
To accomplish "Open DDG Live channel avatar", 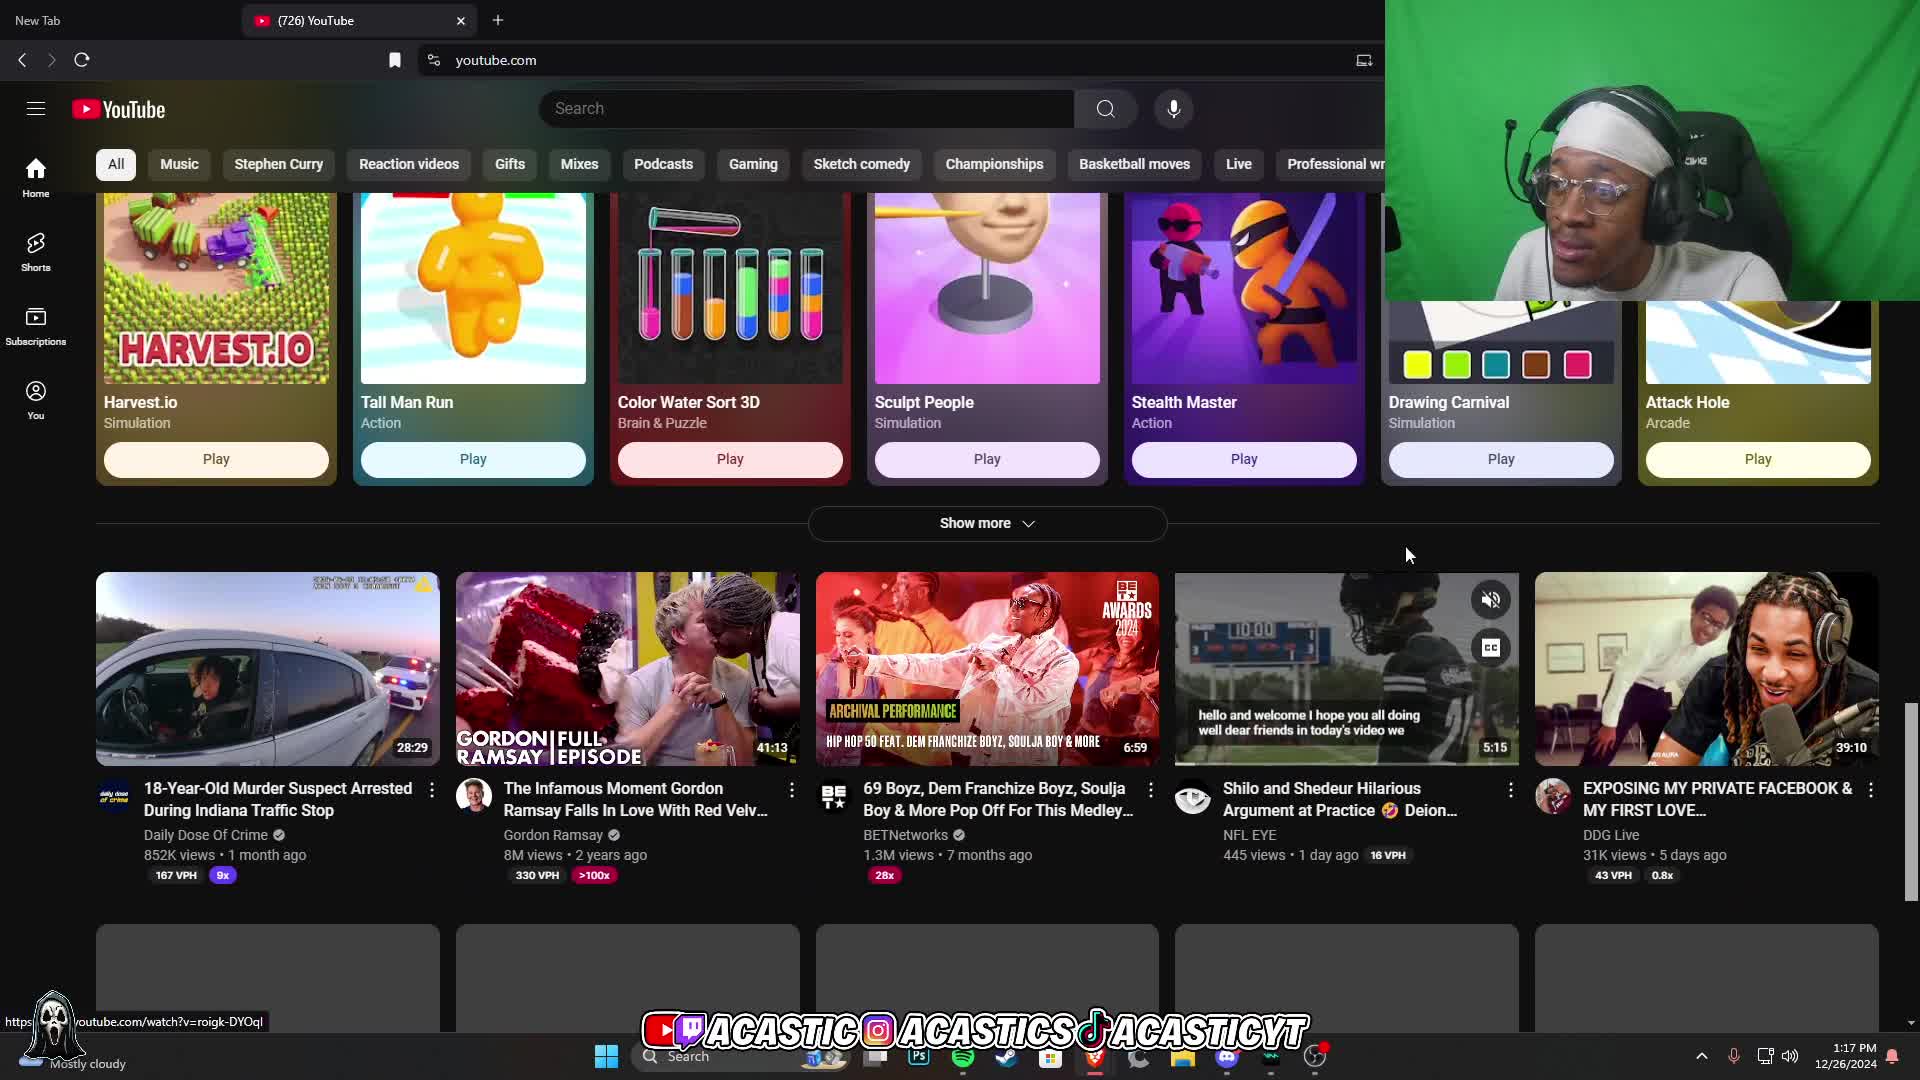I will pos(1553,797).
